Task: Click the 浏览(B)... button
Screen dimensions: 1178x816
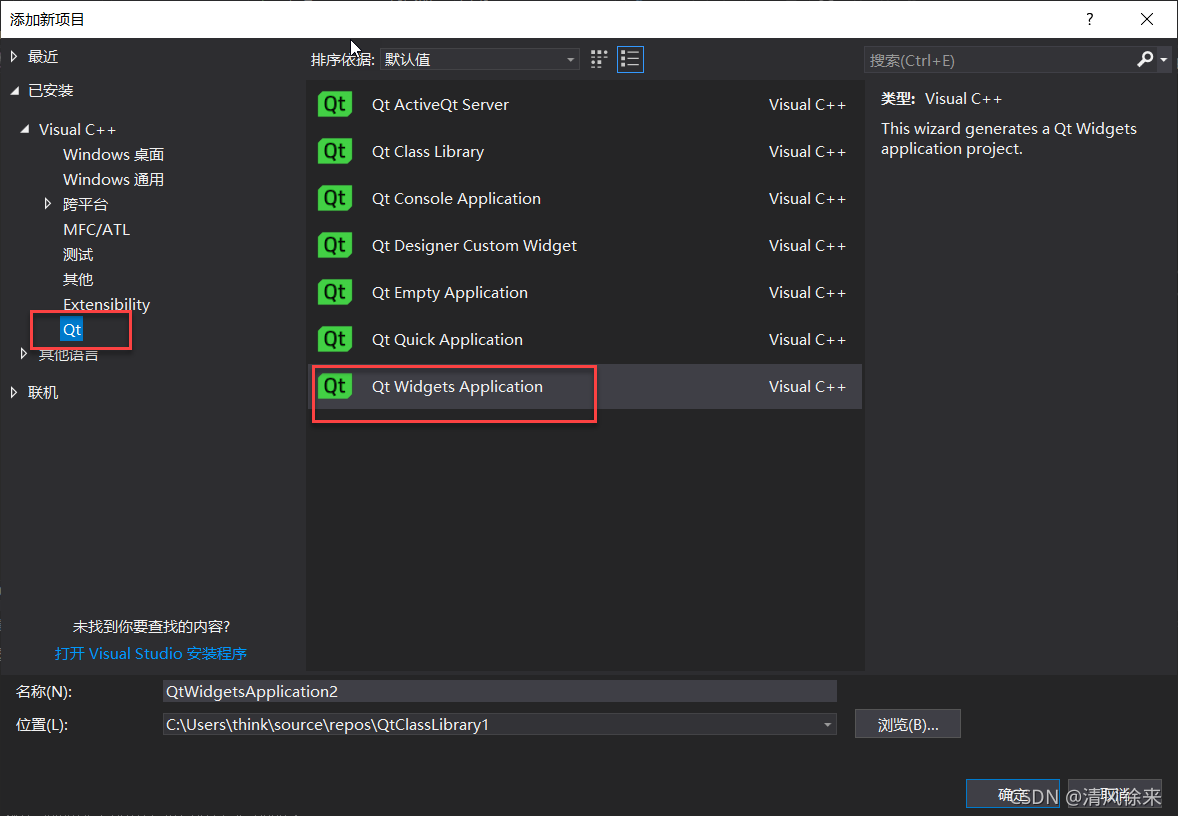Action: [x=908, y=724]
